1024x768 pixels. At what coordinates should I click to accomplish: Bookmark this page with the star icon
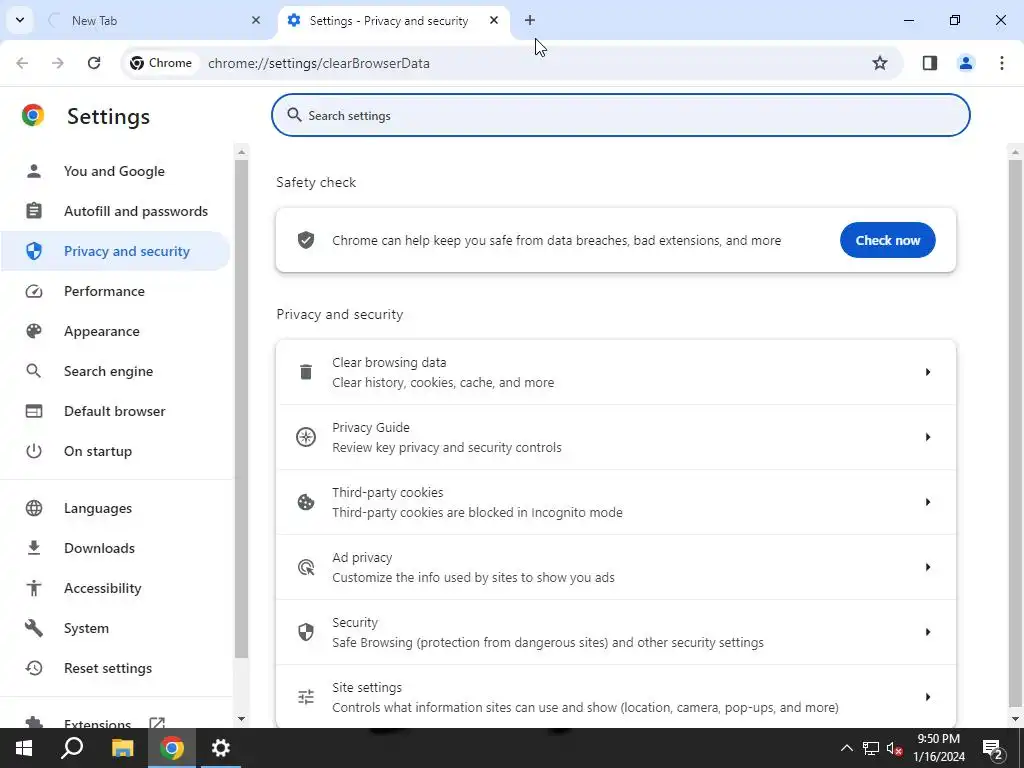point(880,63)
